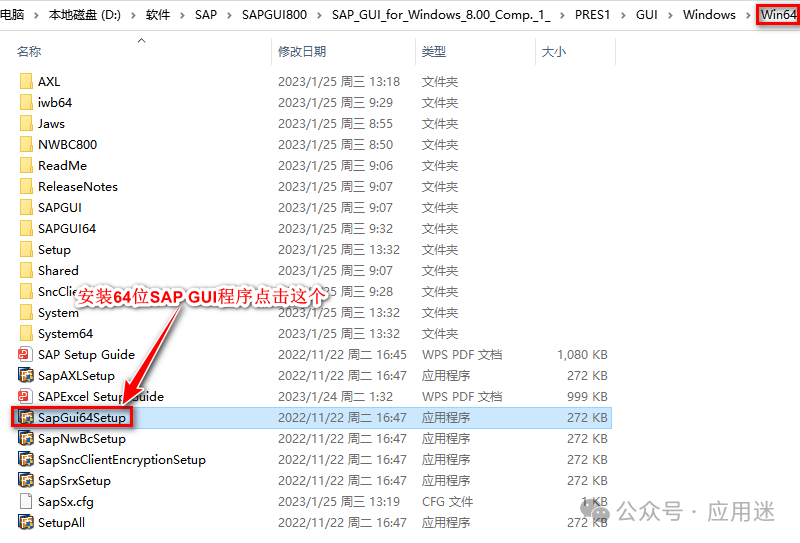
Task: Click the Shared folder icon
Action: click(x=26, y=270)
